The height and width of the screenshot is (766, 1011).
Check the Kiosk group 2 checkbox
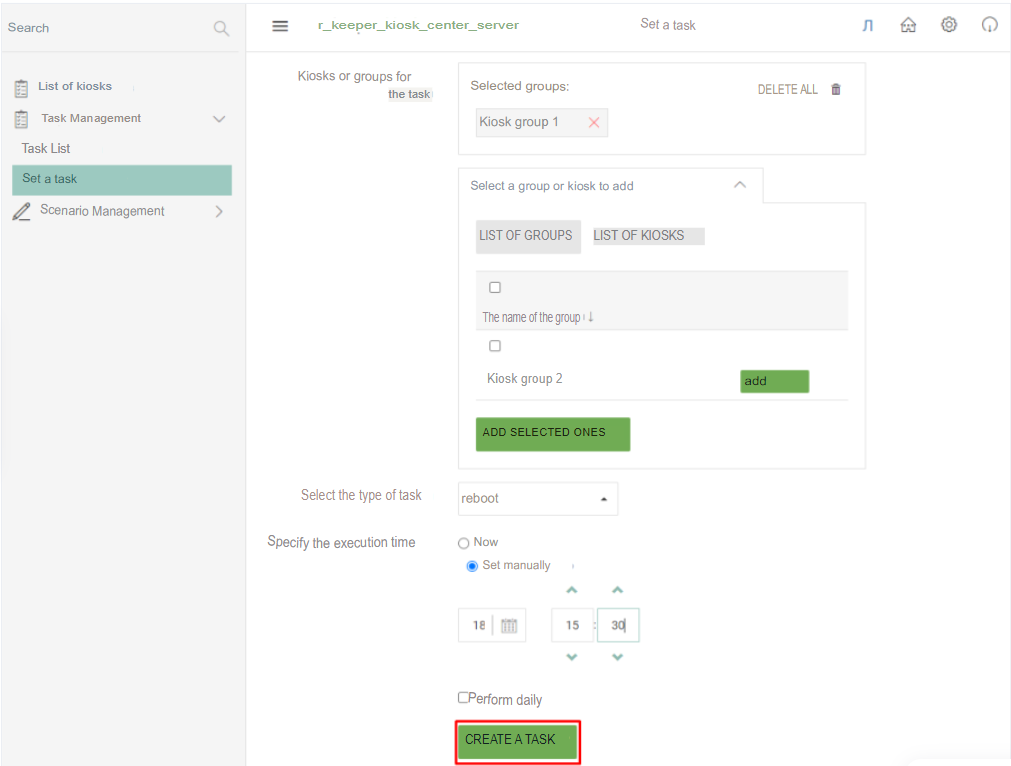495,346
